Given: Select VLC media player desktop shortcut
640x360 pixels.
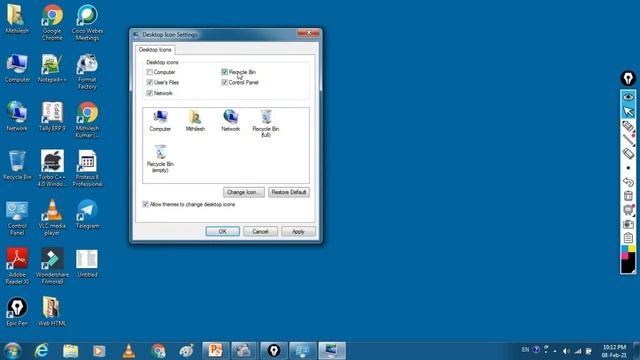Looking at the screenshot, I should point(52,218).
